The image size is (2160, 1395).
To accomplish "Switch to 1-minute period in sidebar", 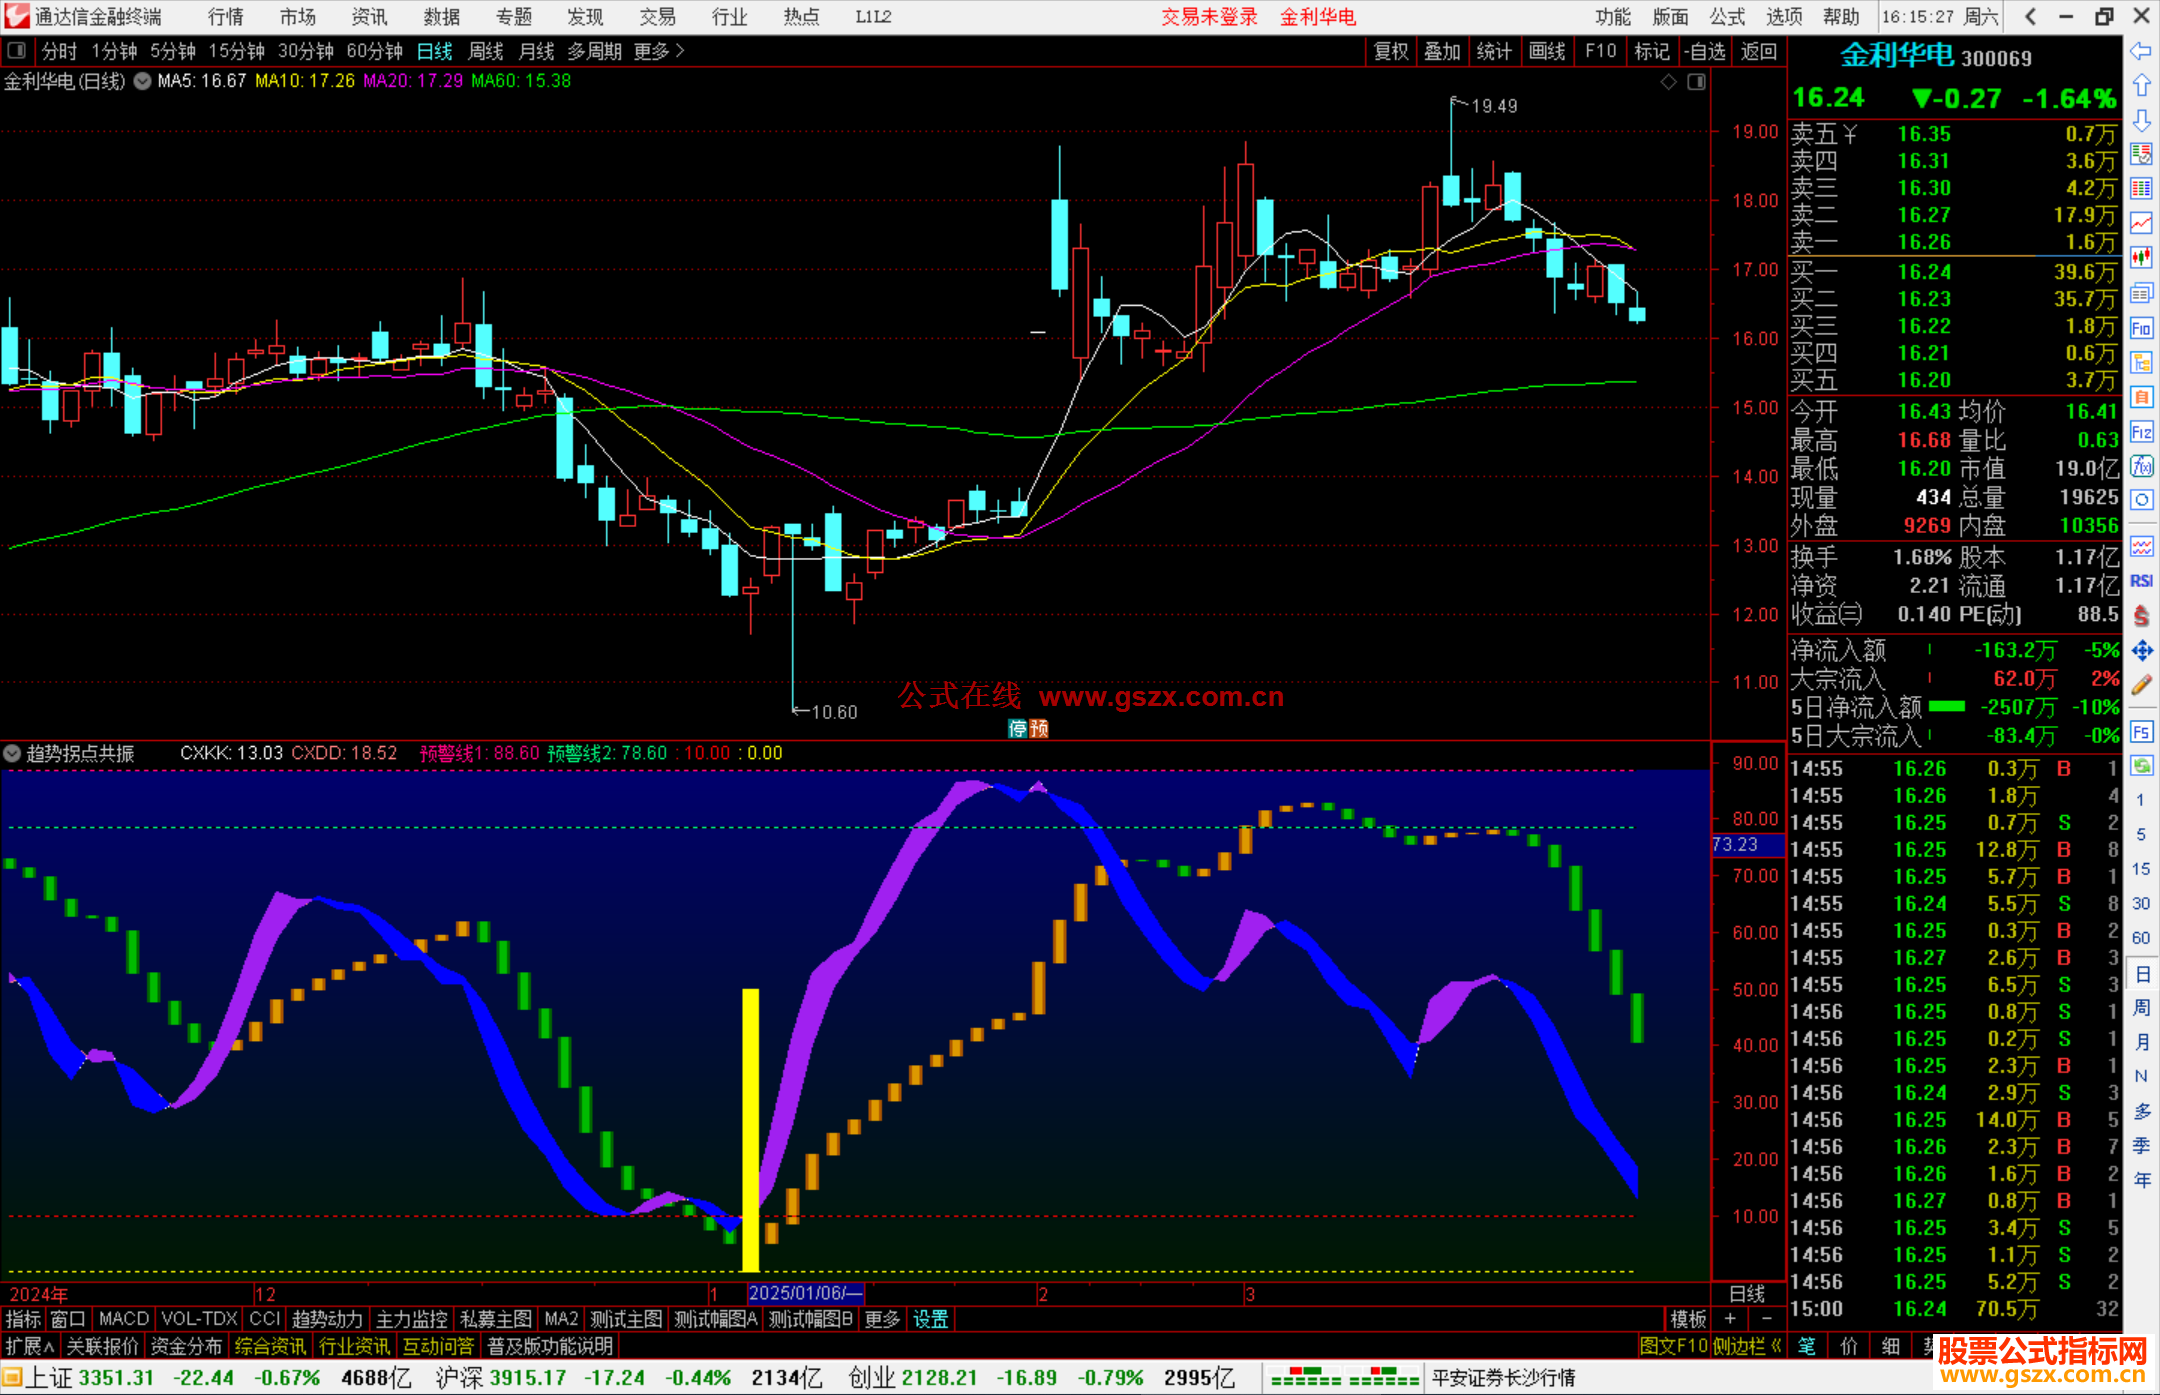I will (2140, 800).
